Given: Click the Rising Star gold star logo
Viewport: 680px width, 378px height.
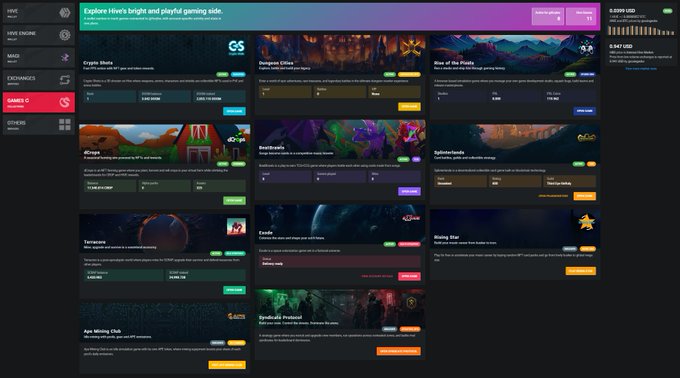Looking at the screenshot, I should tap(586, 222).
